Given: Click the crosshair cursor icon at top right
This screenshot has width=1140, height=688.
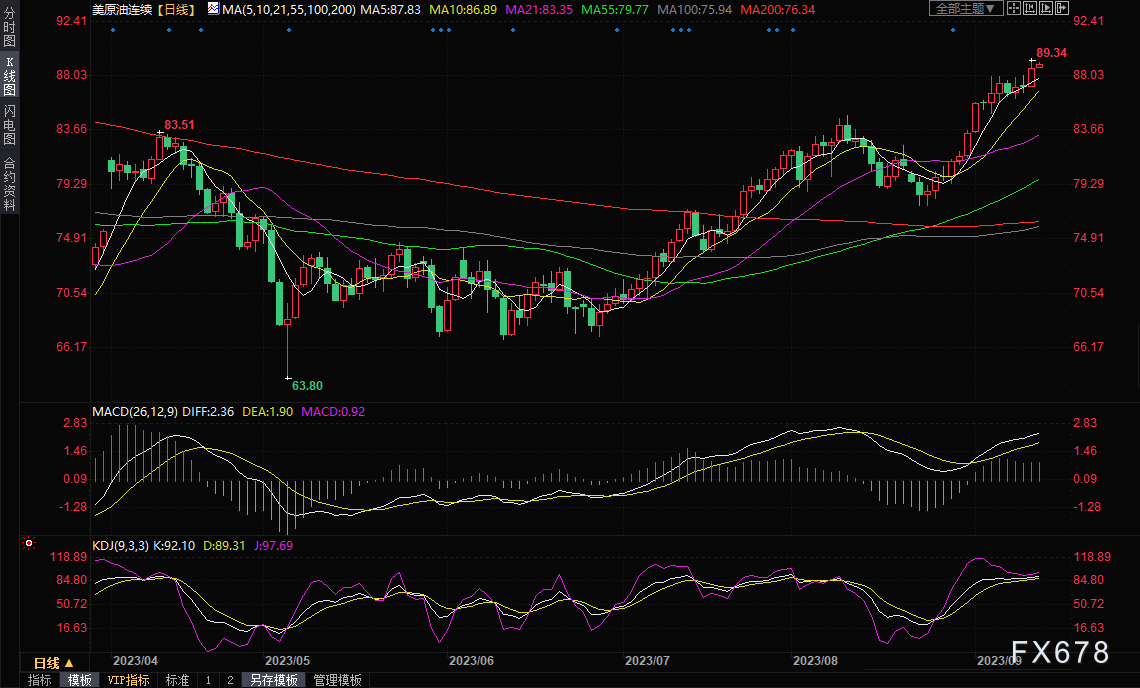Looking at the screenshot, I should (1013, 8).
